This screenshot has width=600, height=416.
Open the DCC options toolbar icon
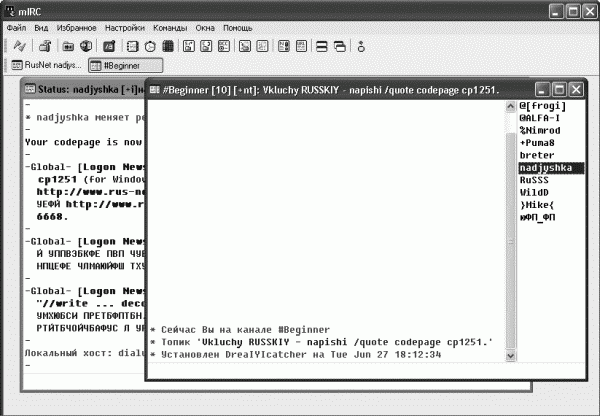[x=224, y=46]
